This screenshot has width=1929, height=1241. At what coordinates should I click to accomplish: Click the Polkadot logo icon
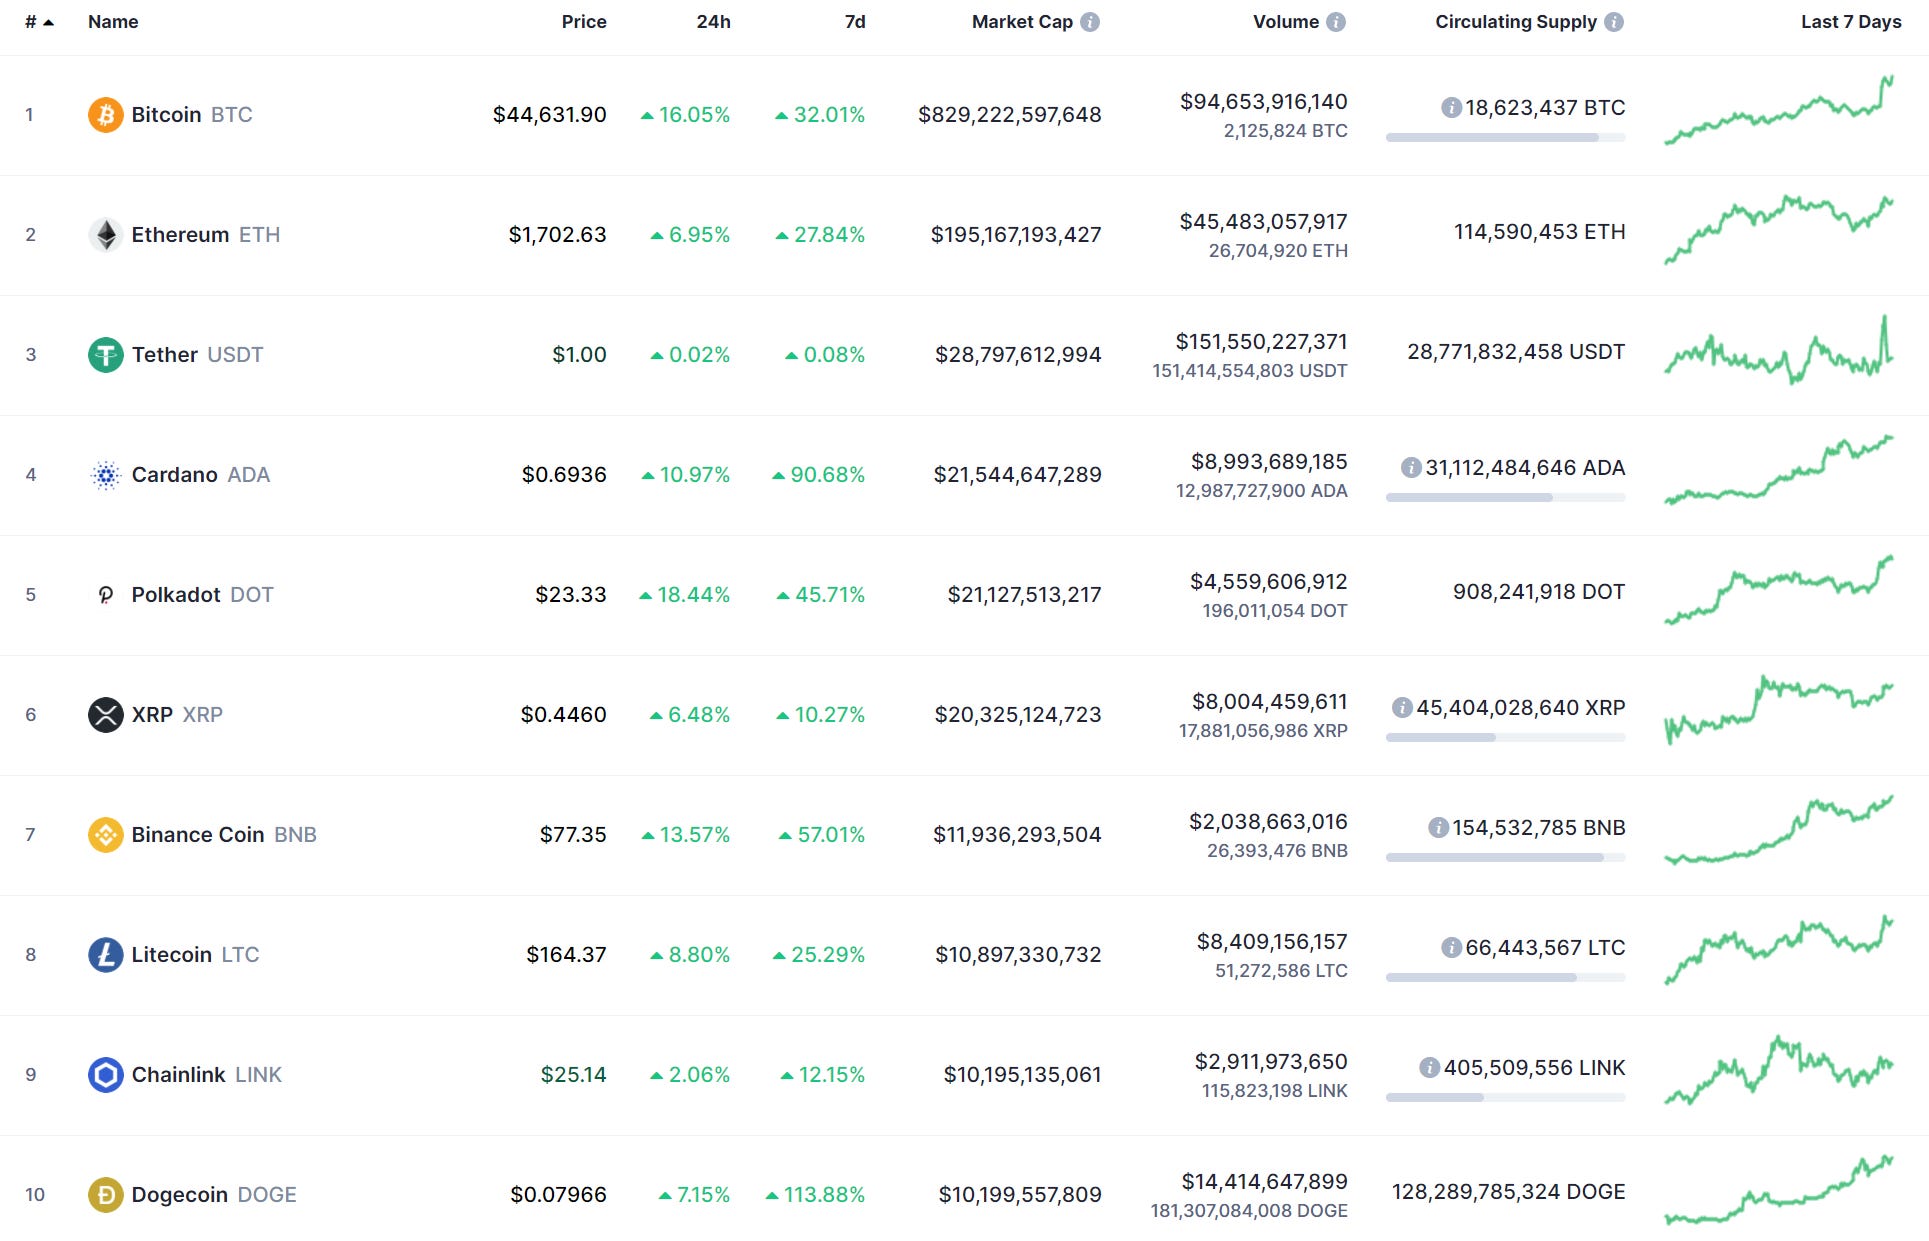105,594
